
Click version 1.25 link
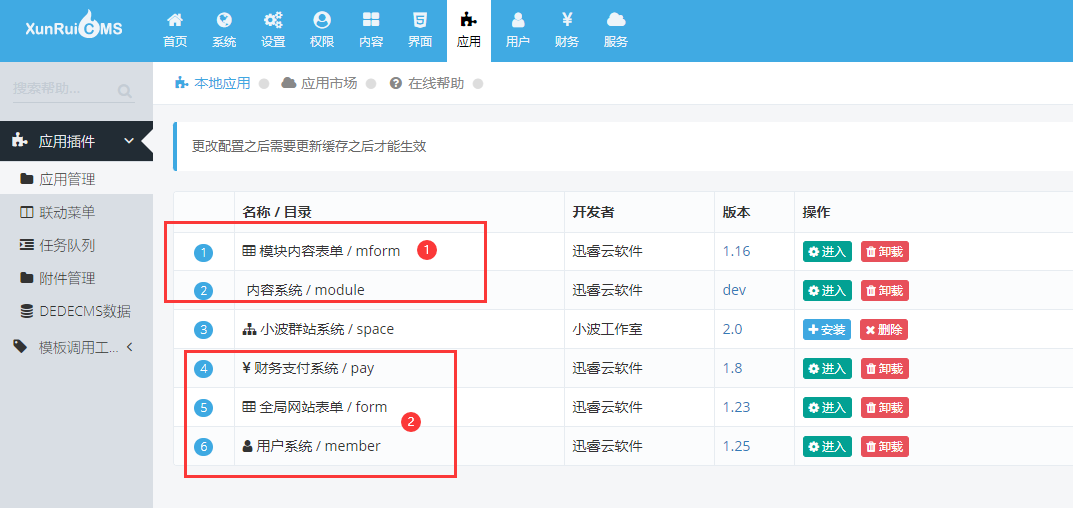coord(736,446)
